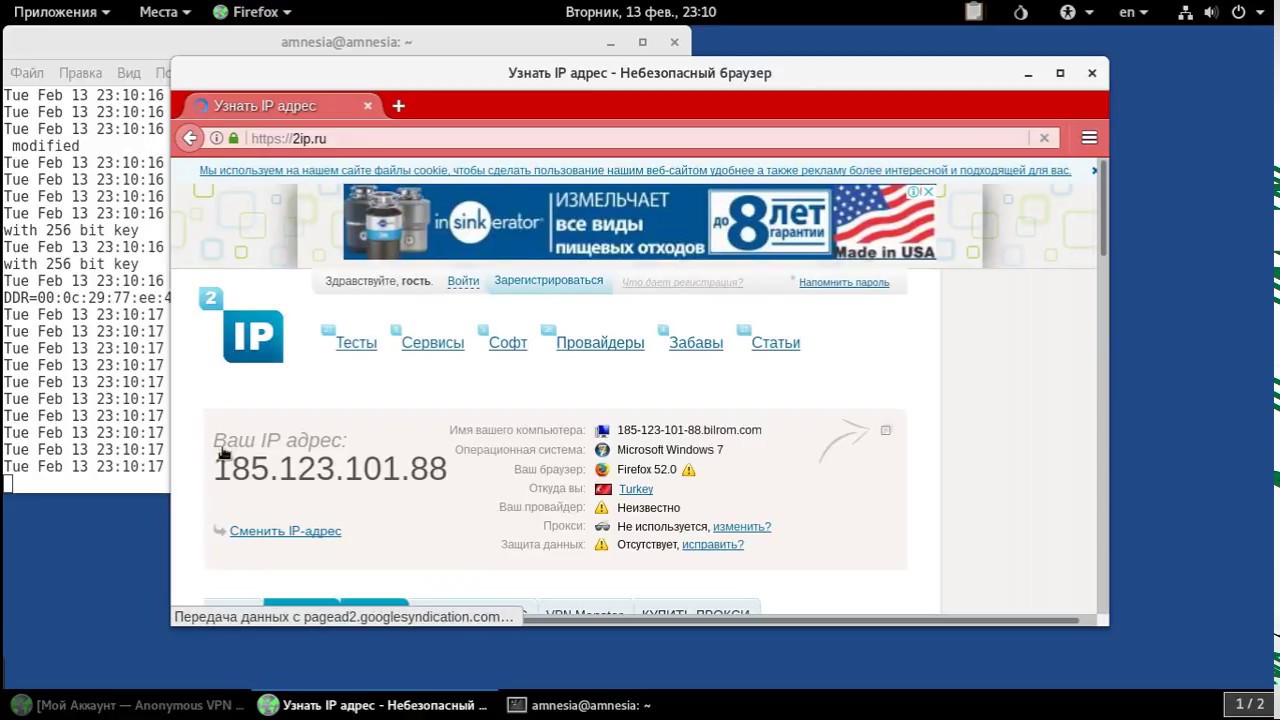
Task: Show site information icon in address bar
Action: click(x=216, y=138)
